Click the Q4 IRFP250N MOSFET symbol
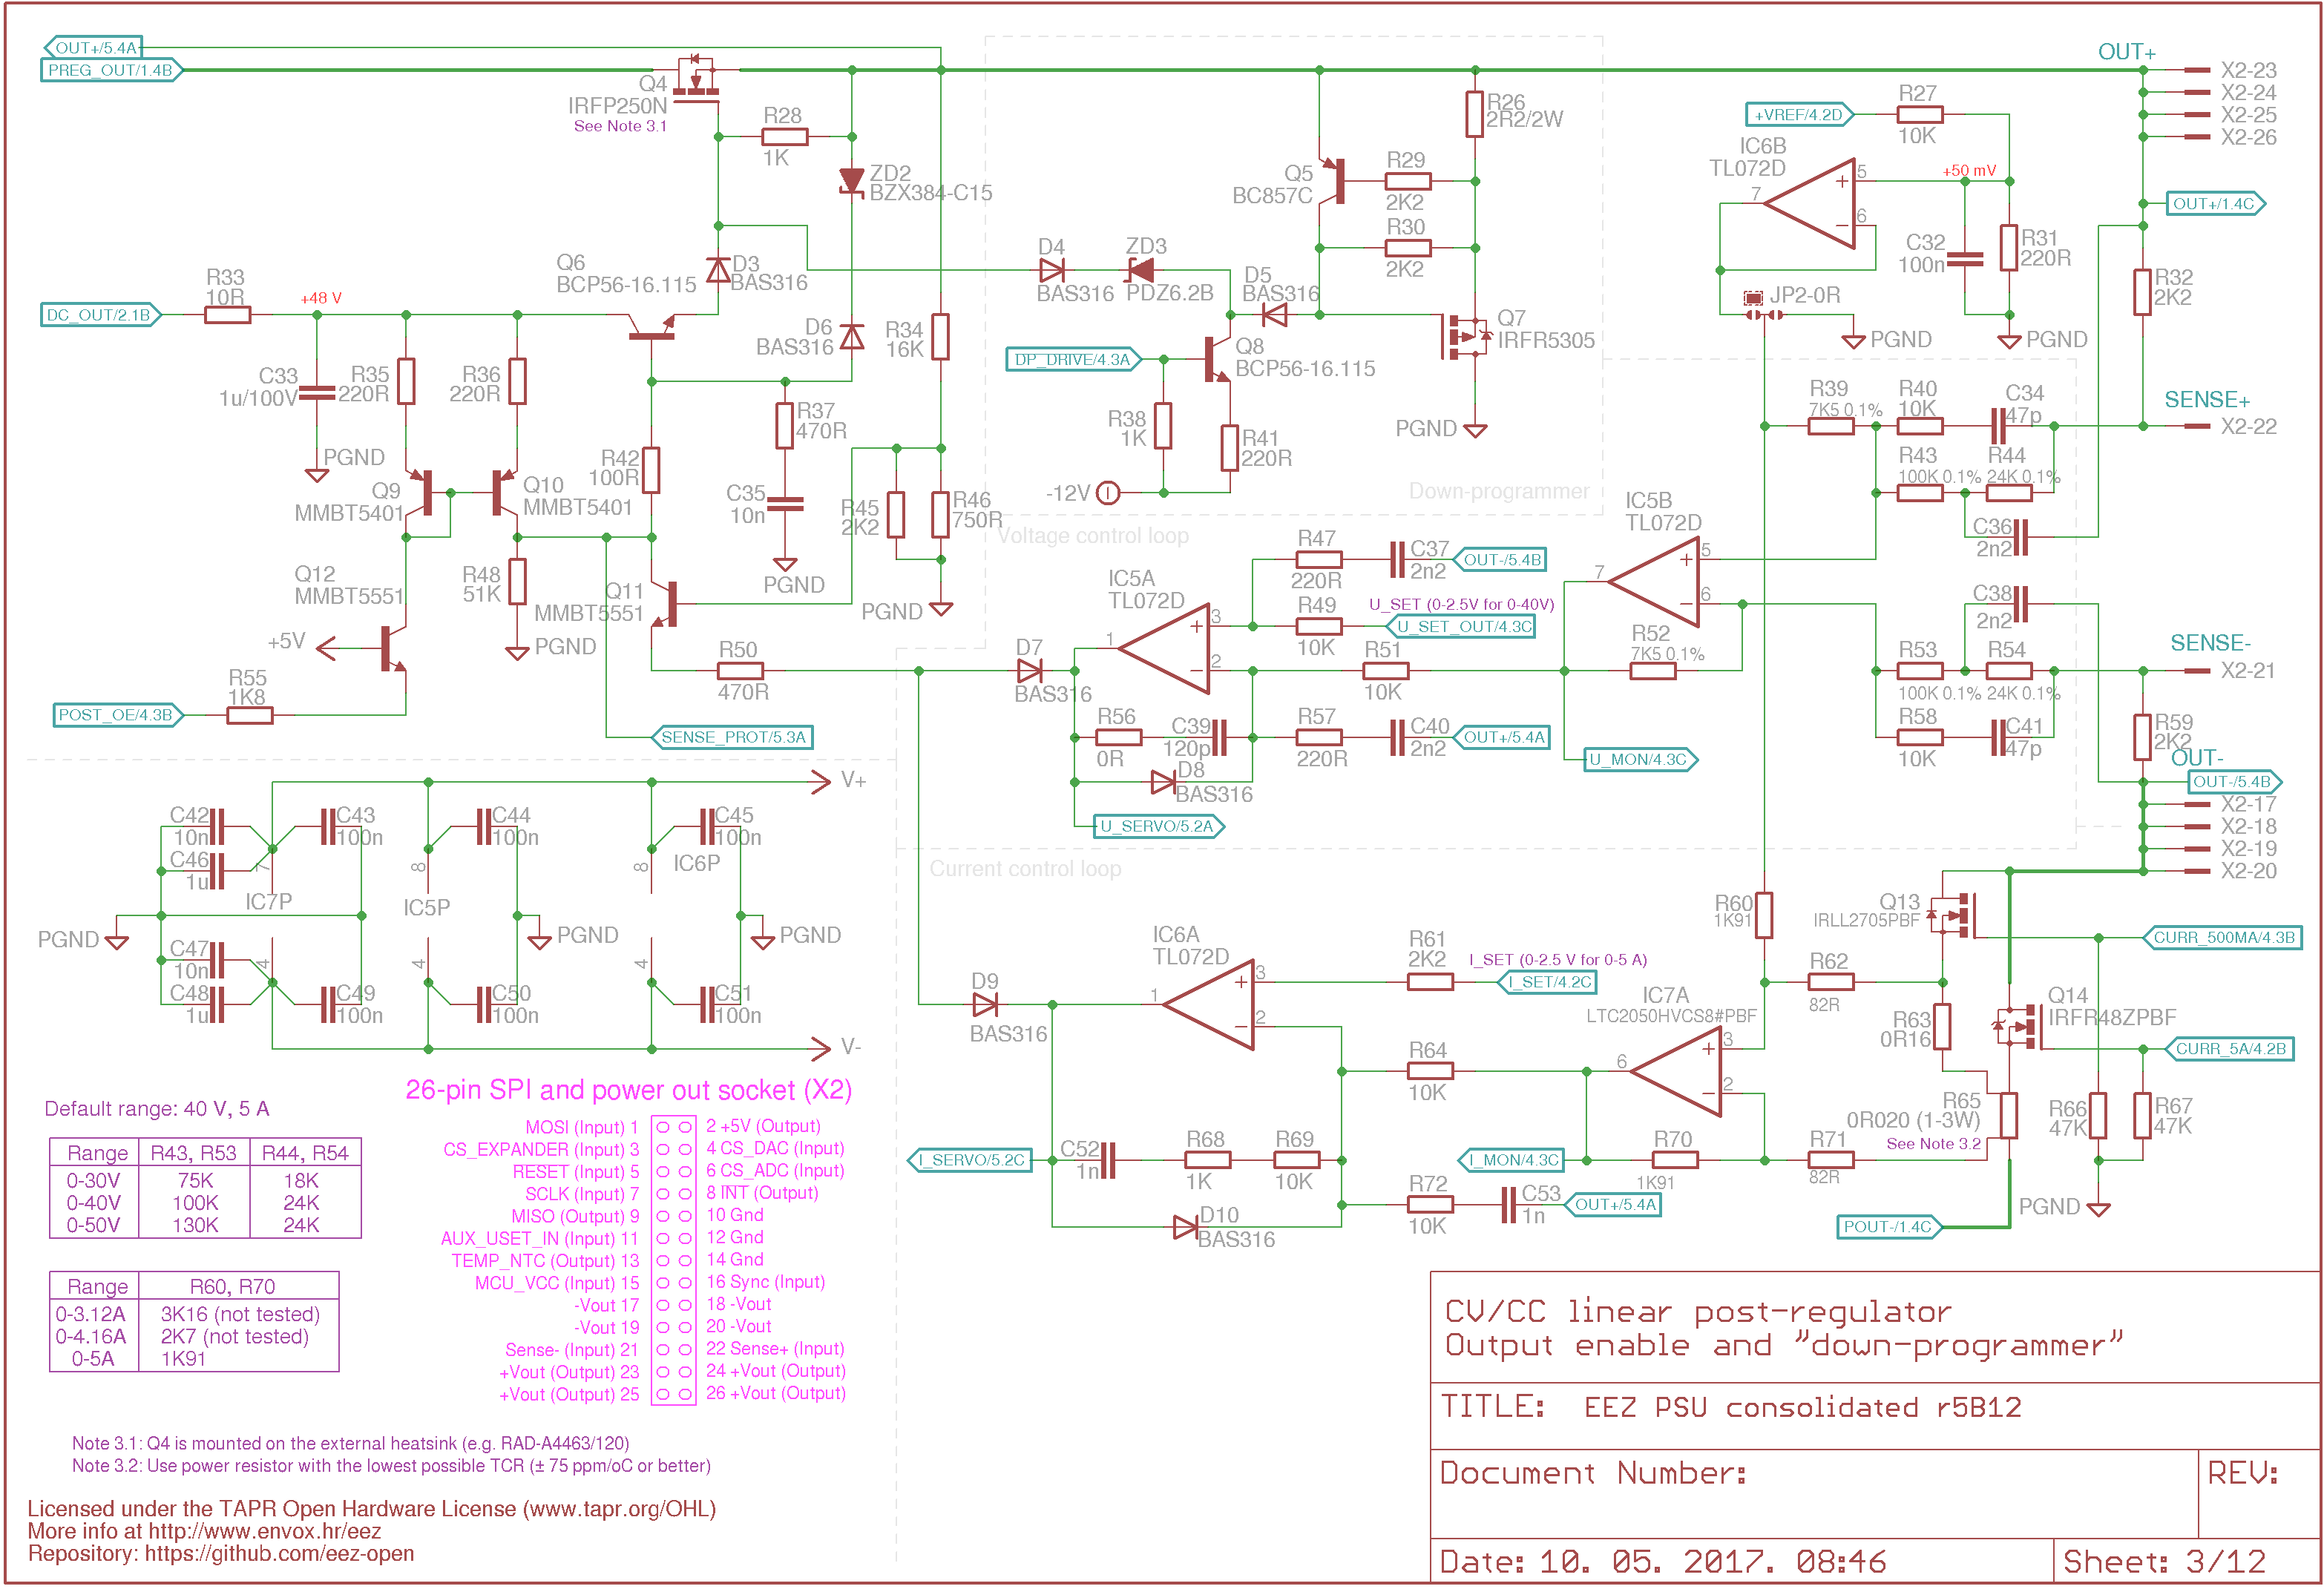Screen dimensions: 2324x1589 tap(696, 79)
